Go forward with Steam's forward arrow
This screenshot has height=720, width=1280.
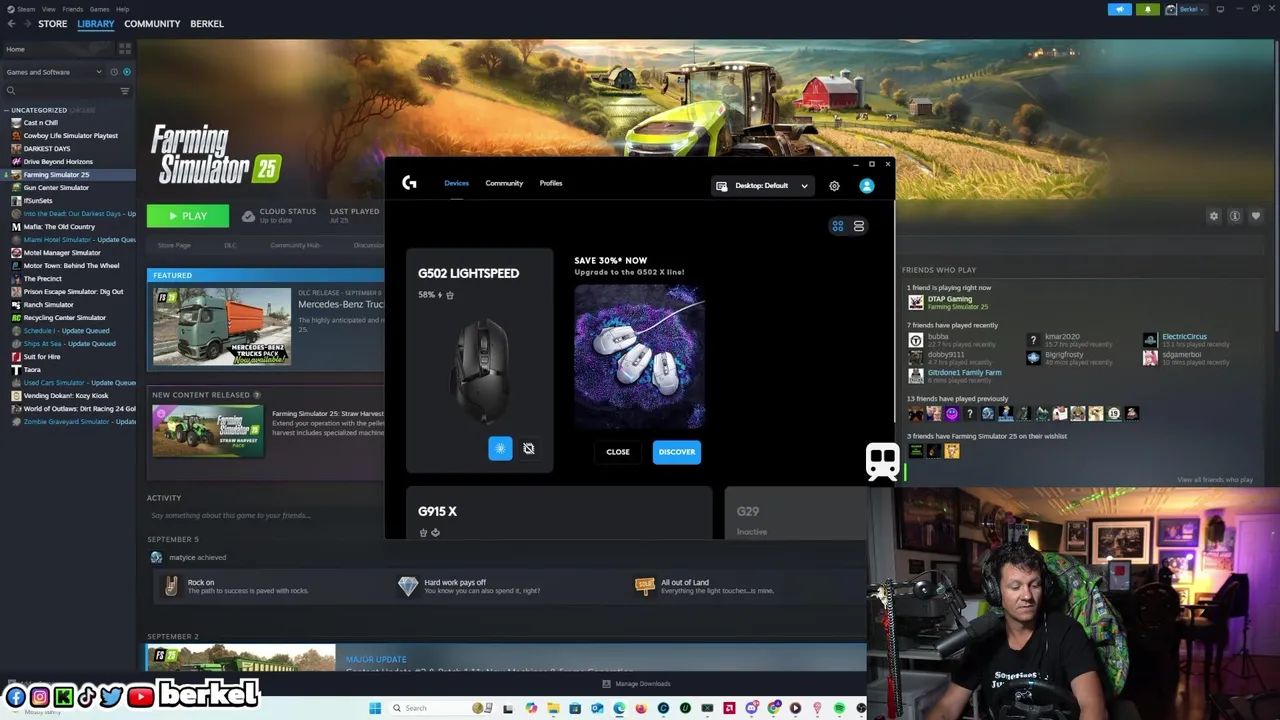[x=26, y=24]
